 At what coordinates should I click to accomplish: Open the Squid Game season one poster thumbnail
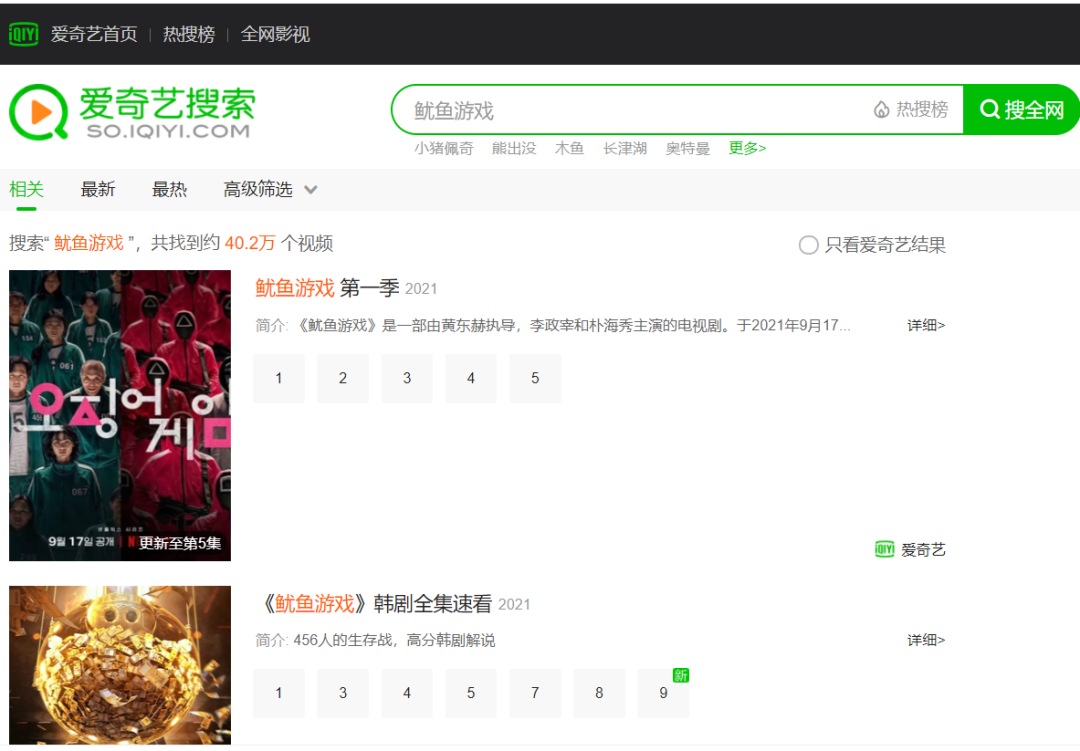coord(120,415)
